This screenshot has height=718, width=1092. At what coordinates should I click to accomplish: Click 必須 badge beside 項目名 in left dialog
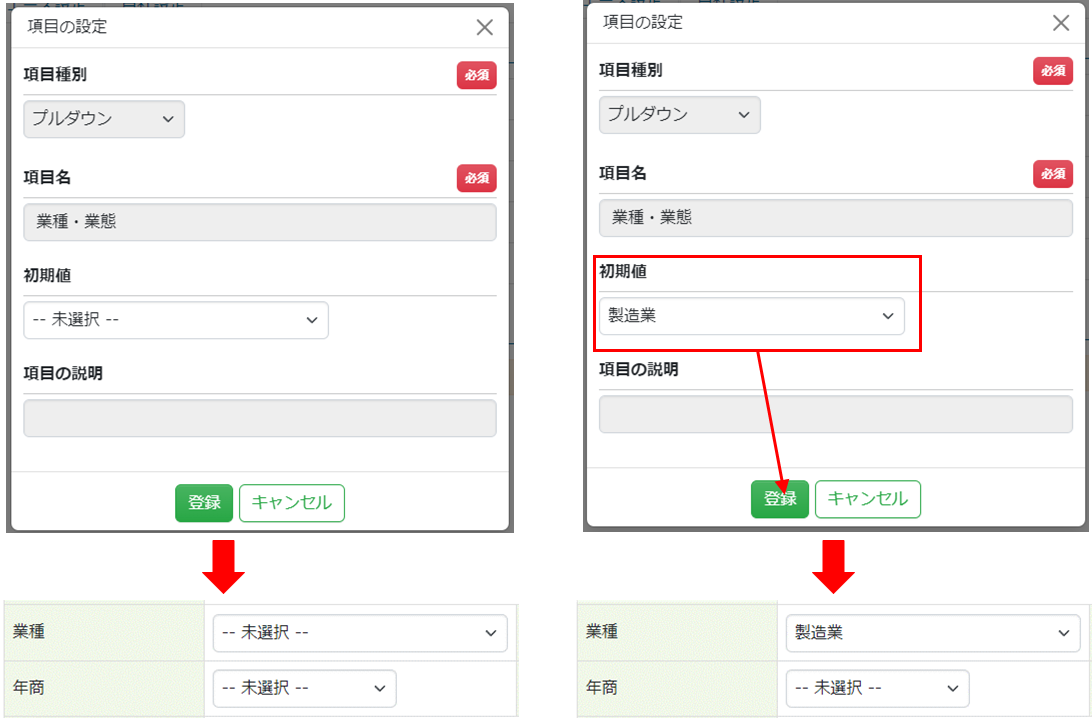click(476, 178)
